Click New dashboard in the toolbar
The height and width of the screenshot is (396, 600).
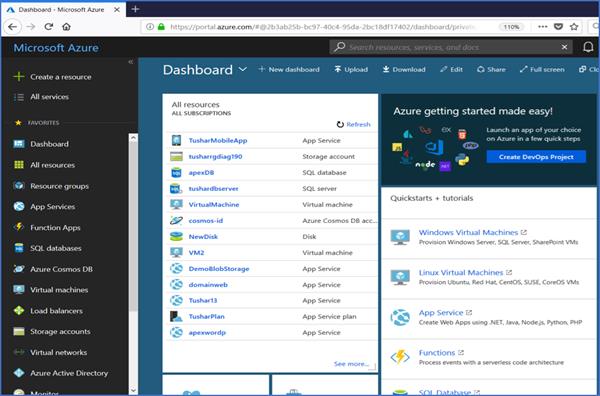(x=289, y=70)
